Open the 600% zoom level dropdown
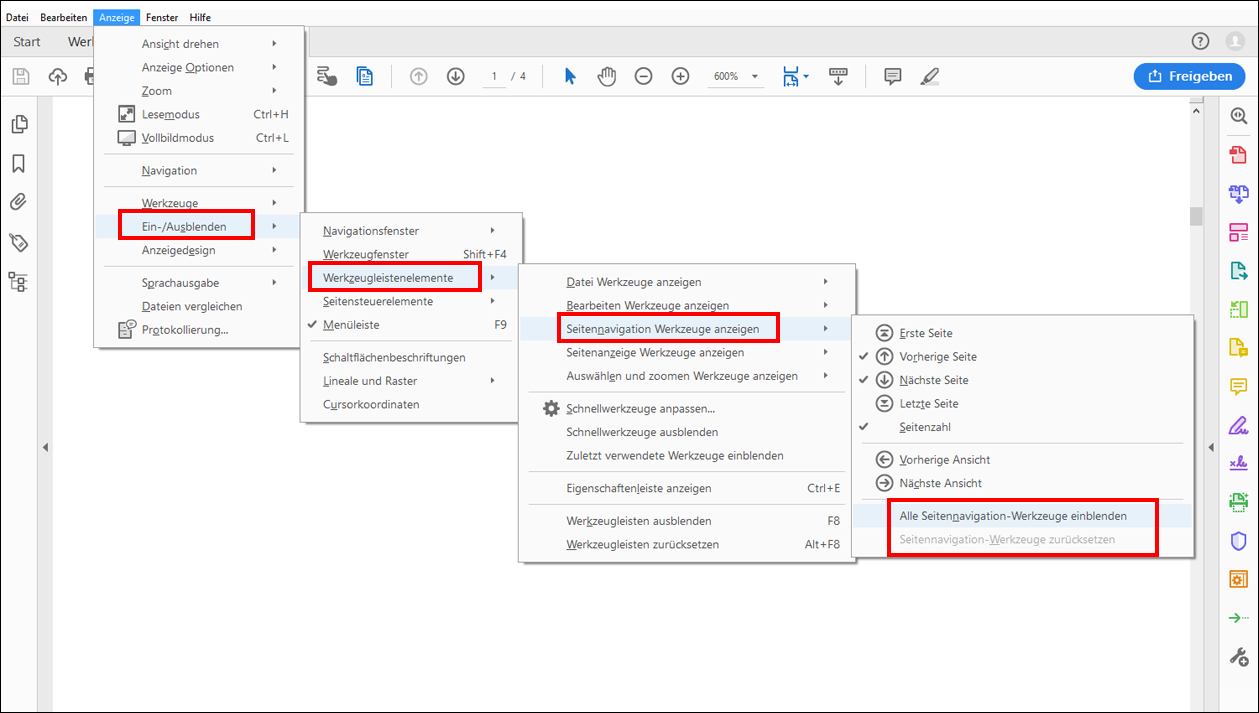The height and width of the screenshot is (713, 1259). tap(736, 76)
